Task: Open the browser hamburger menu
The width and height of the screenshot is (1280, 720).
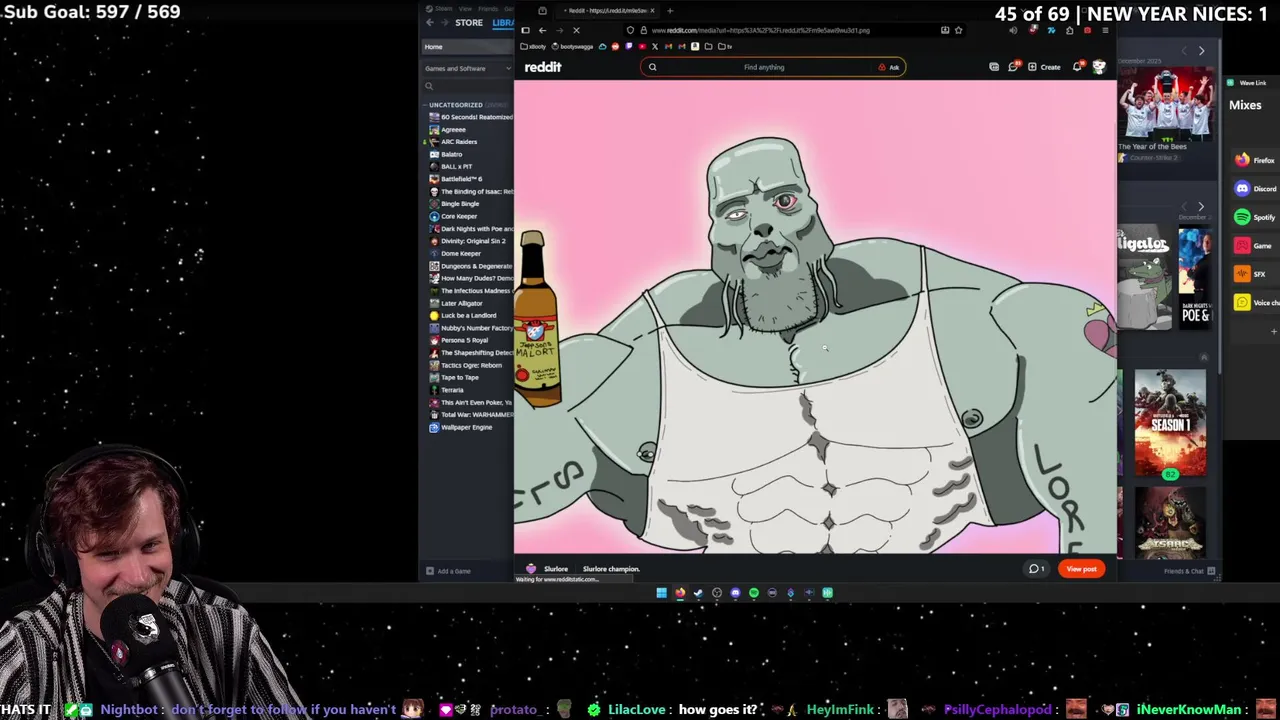Action: tap(1105, 30)
